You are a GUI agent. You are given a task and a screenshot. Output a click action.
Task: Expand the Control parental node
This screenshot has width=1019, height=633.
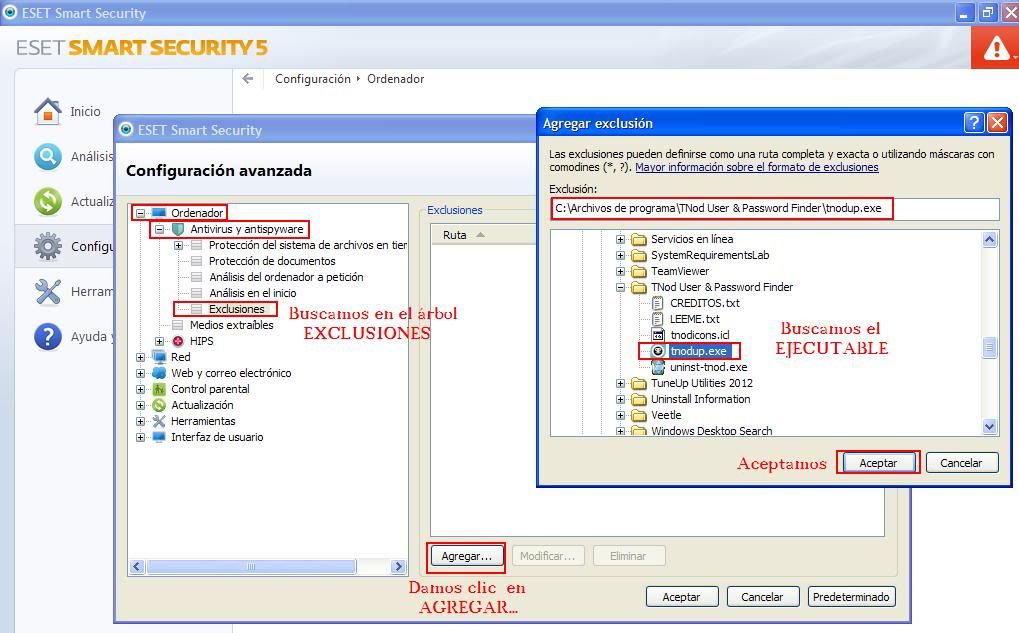pyautogui.click(x=140, y=389)
